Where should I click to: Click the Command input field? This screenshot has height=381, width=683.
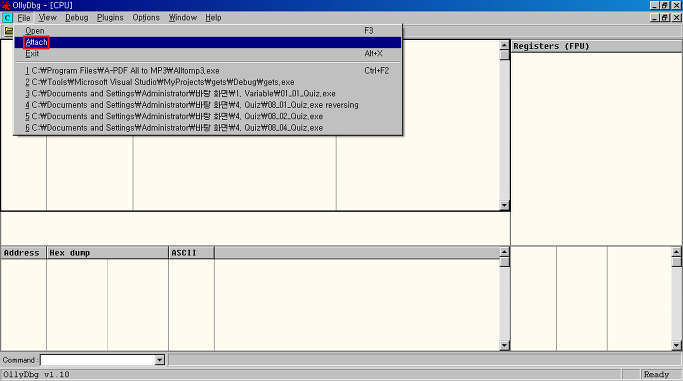98,360
